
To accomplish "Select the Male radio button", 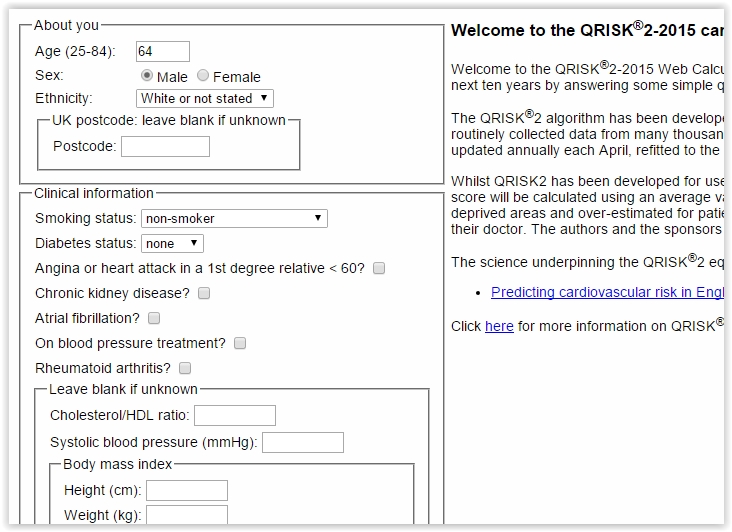I will tap(147, 75).
